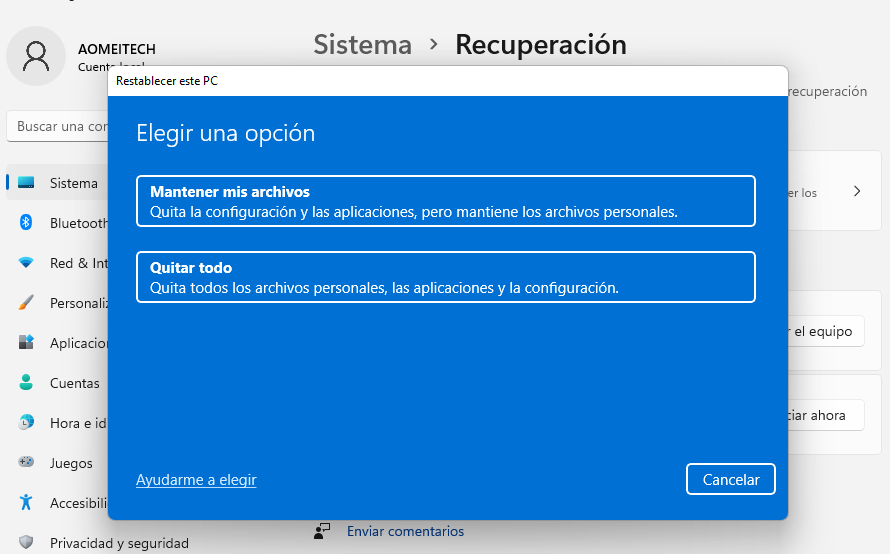Open the Ayudarme a elegir link
Viewport: 890px width, 554px height.
tap(196, 480)
